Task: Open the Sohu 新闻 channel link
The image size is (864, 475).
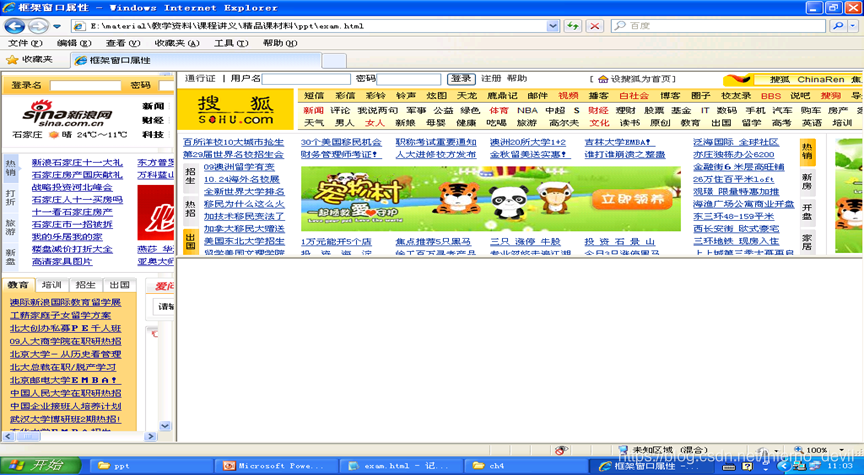Action: (x=314, y=110)
